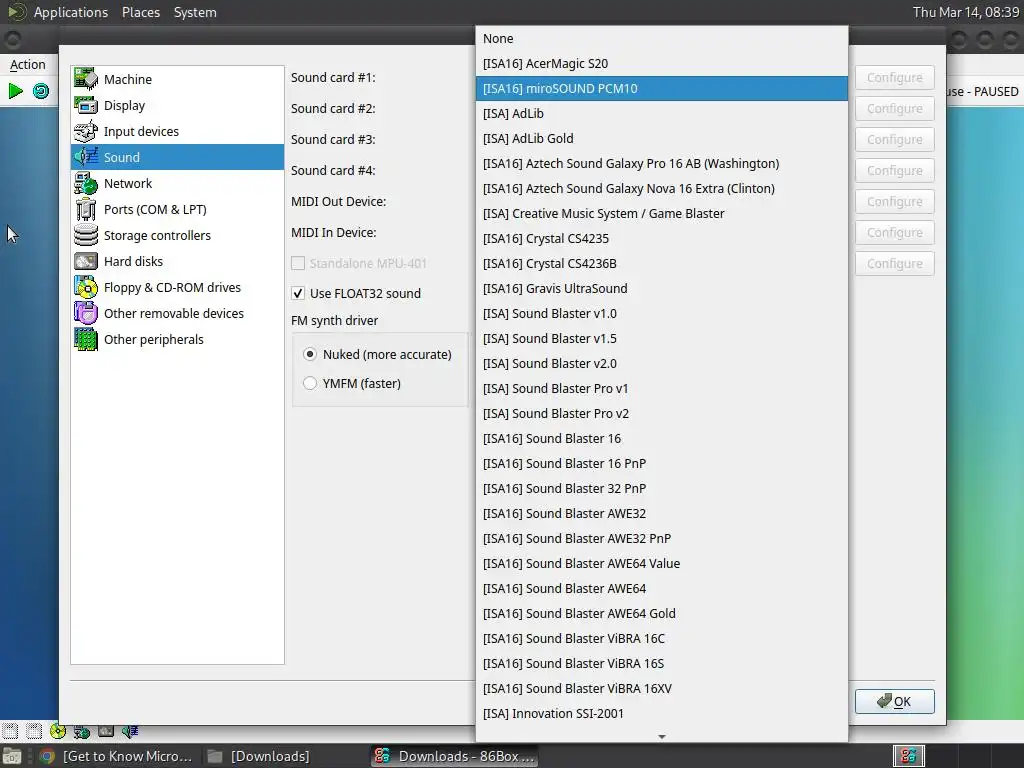Screen dimensions: 1024x768
Task: Pick [ISA] Sound Blaster v2.0
Action: pyautogui.click(x=662, y=363)
